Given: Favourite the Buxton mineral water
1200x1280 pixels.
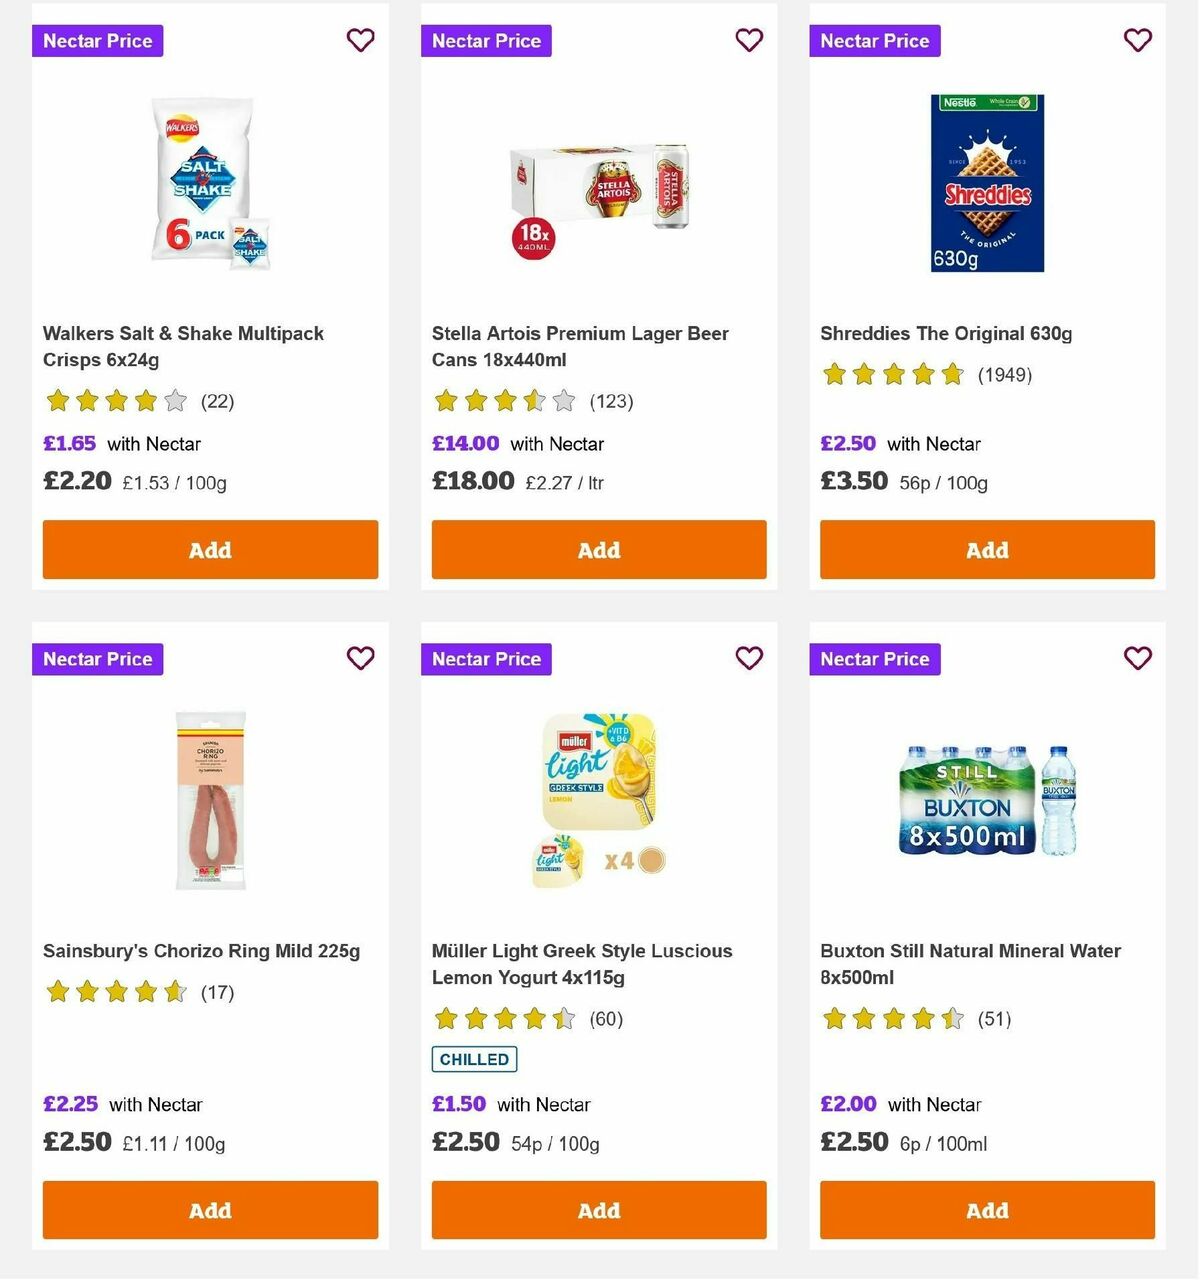Looking at the screenshot, I should click(1137, 658).
